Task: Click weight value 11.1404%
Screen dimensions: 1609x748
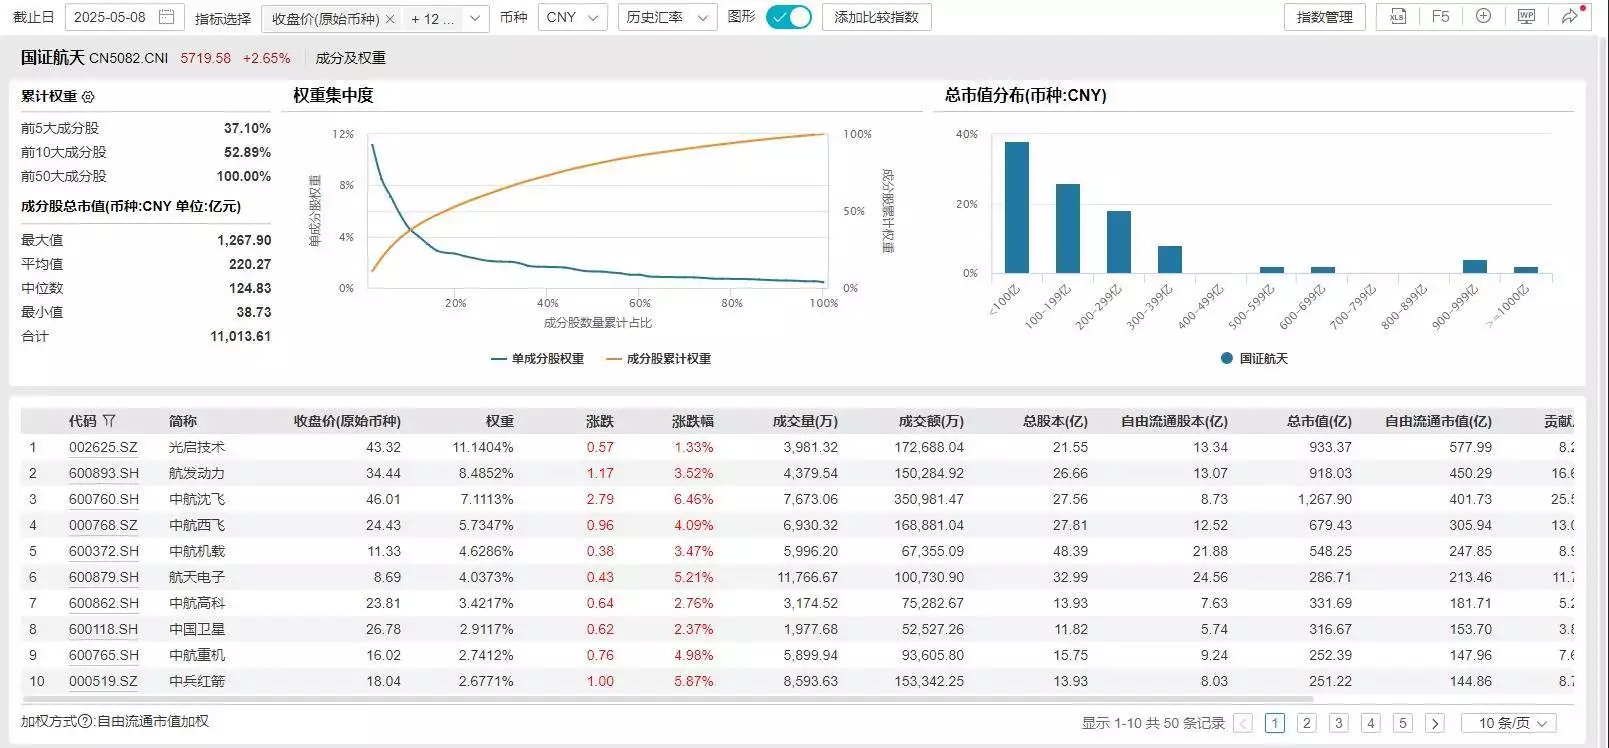Action: coord(483,447)
